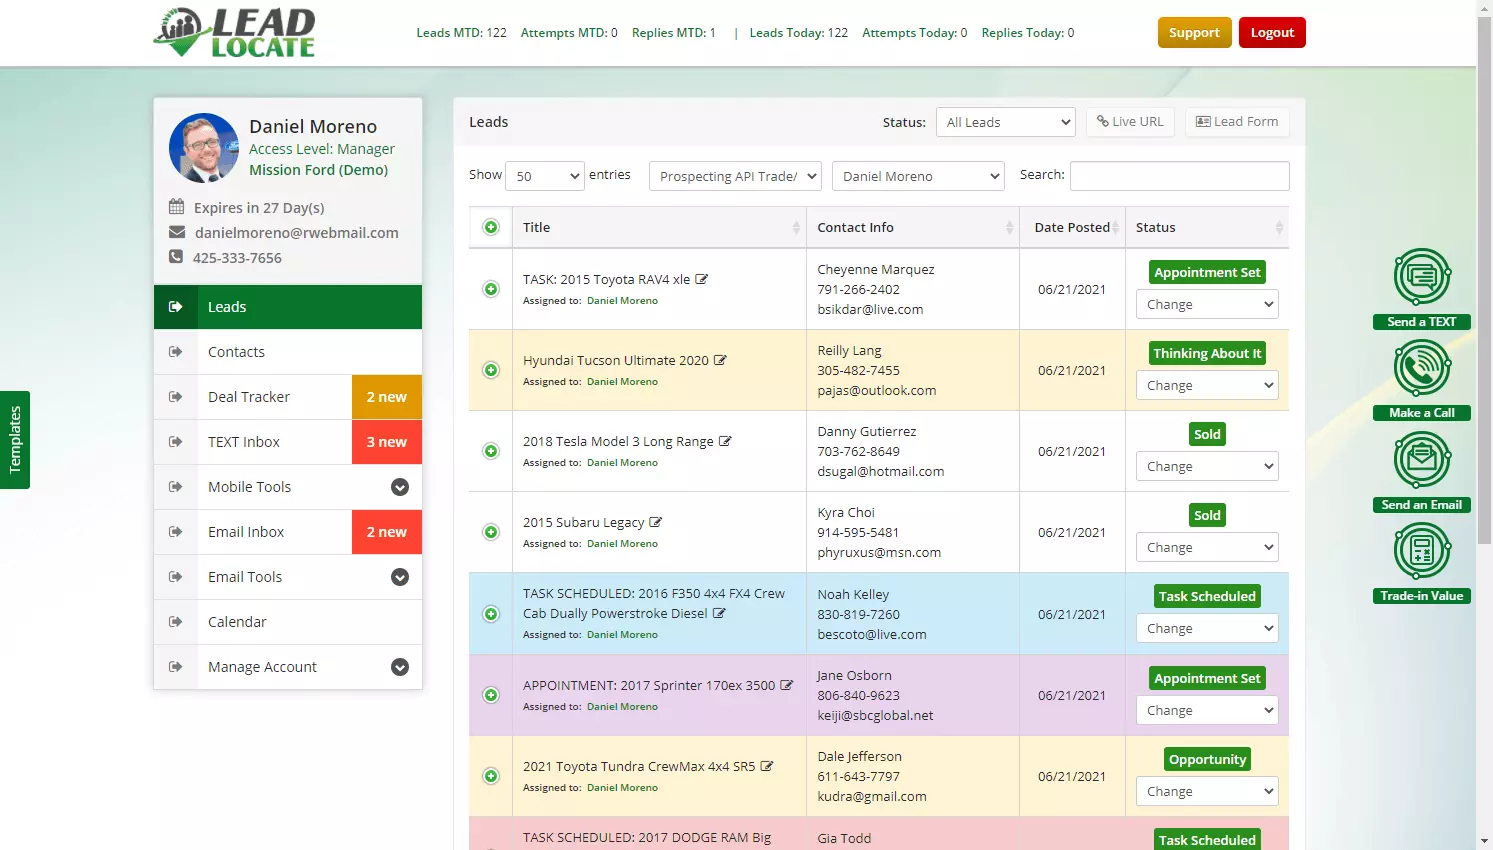
Task: Open the Daniel Moreno assignee filter dropdown
Action: 918,176
